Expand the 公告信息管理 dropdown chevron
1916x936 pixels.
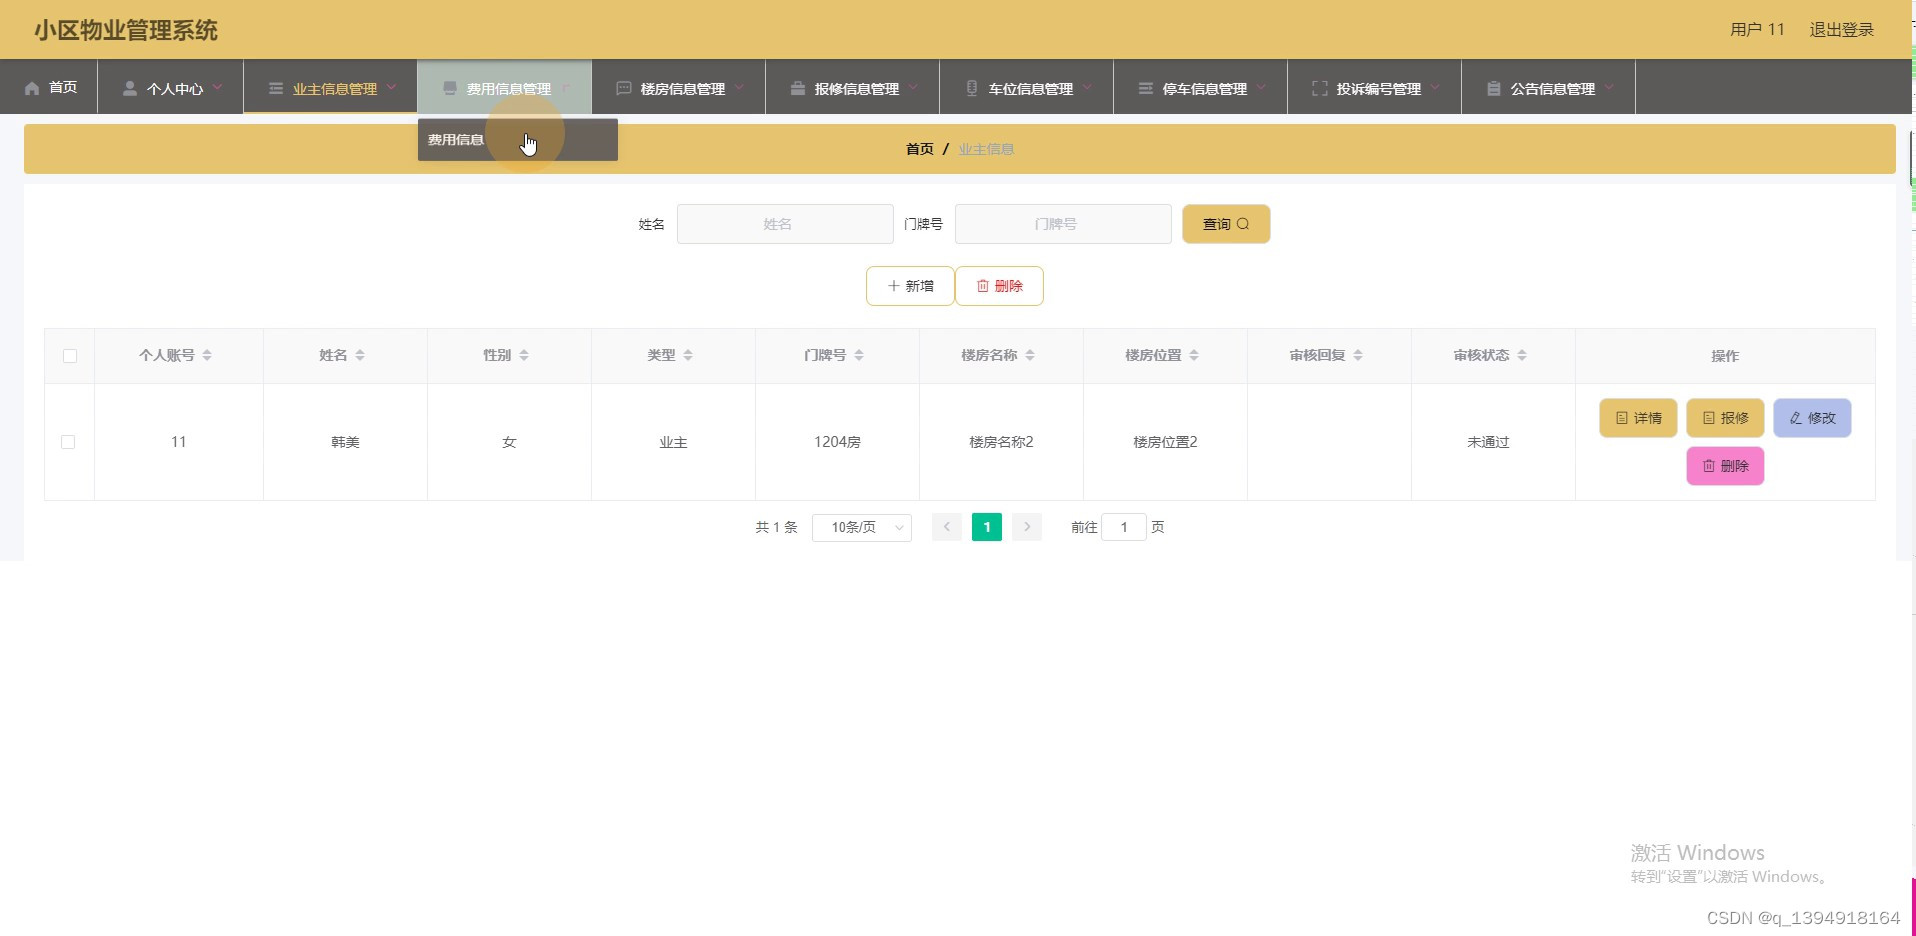(1609, 87)
